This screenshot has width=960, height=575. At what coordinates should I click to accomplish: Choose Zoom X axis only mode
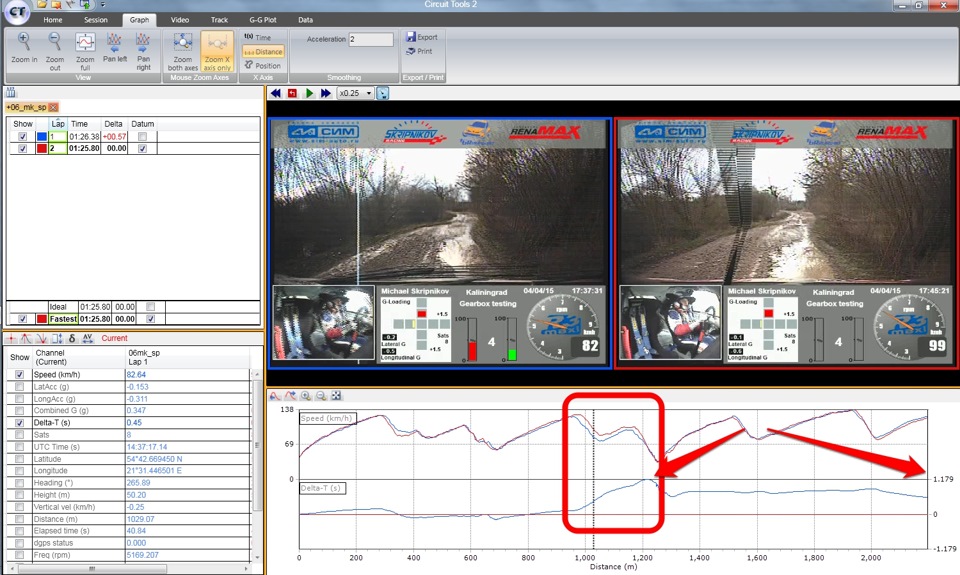pyautogui.click(x=217, y=51)
